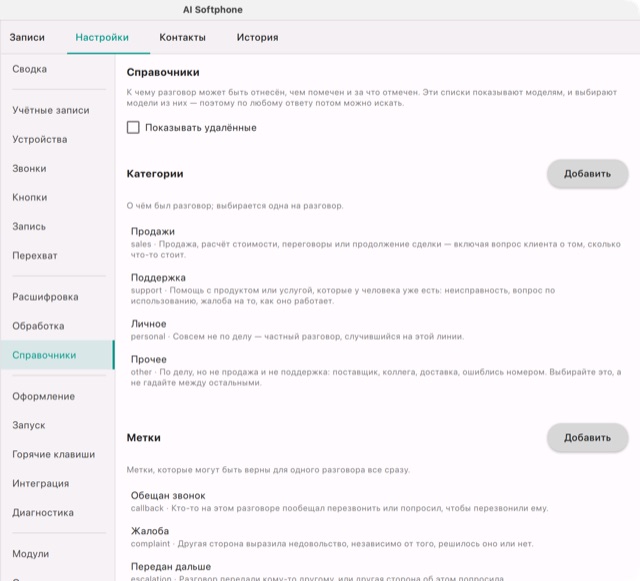Image resolution: width=640 pixels, height=581 pixels.
Task: Select the Передан дальше tag row
Action: [377, 571]
